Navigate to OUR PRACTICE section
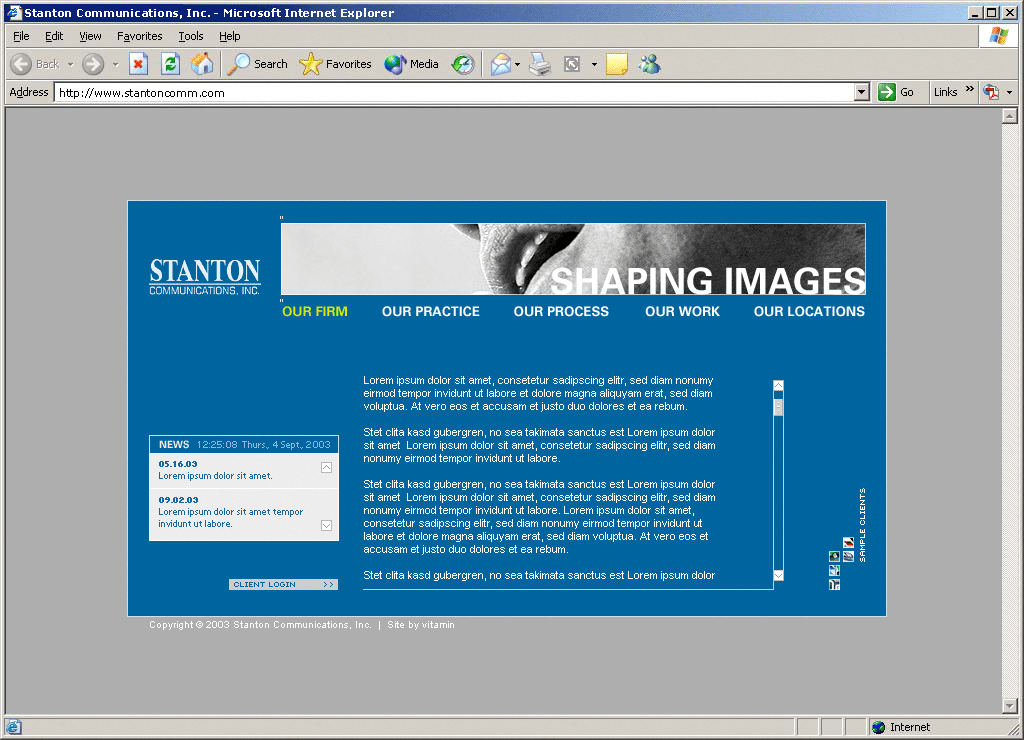 pos(430,311)
